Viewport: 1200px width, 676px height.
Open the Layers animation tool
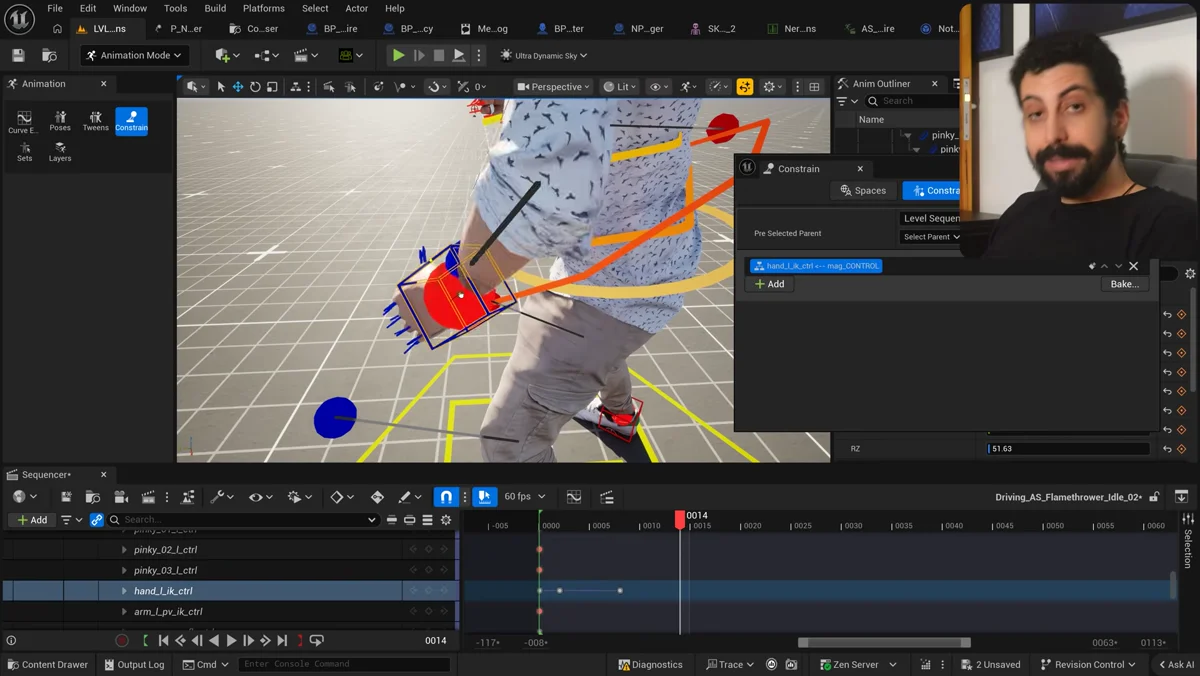point(60,152)
